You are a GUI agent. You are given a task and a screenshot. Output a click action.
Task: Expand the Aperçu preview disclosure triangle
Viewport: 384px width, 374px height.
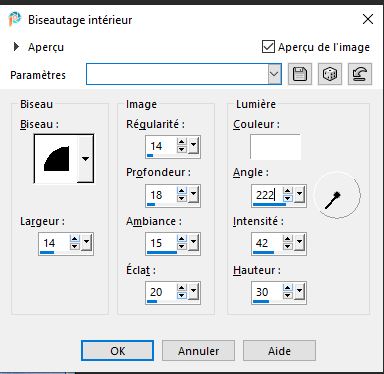click(16, 47)
